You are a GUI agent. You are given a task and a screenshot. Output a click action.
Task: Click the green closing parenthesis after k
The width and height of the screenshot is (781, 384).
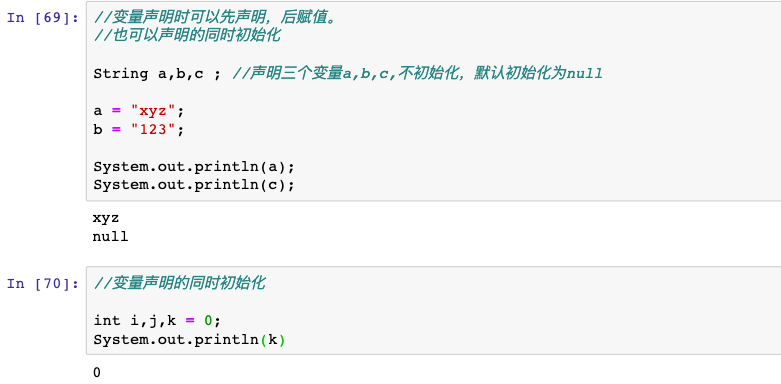click(282, 340)
